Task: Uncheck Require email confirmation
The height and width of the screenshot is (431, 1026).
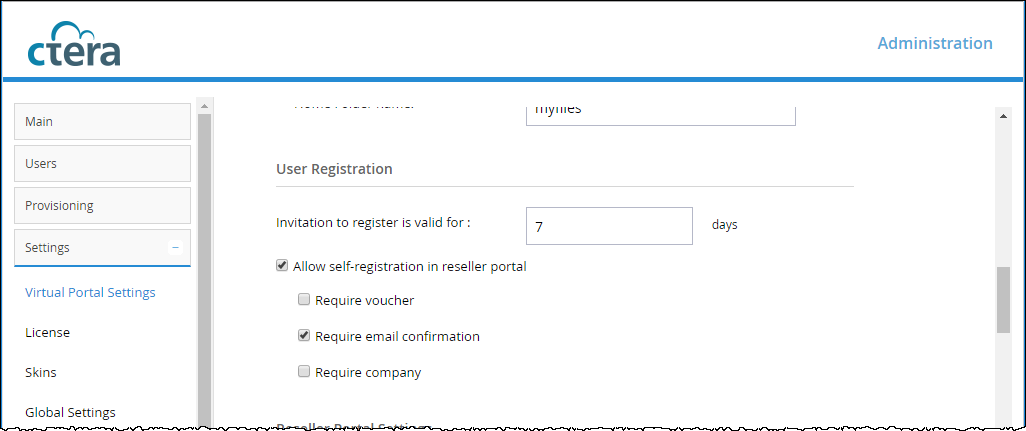Action: point(304,336)
